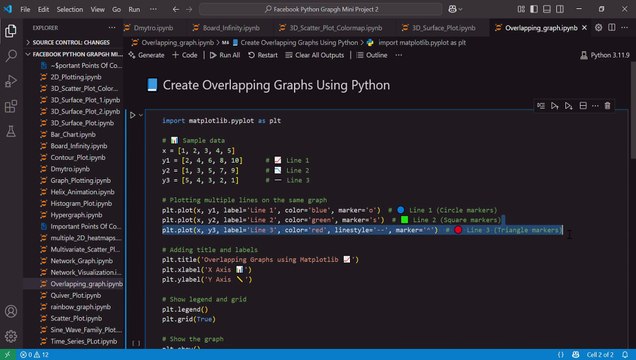Screen dimensions: 636x360
Task: Open the notebook Outline
Action: click(372, 55)
